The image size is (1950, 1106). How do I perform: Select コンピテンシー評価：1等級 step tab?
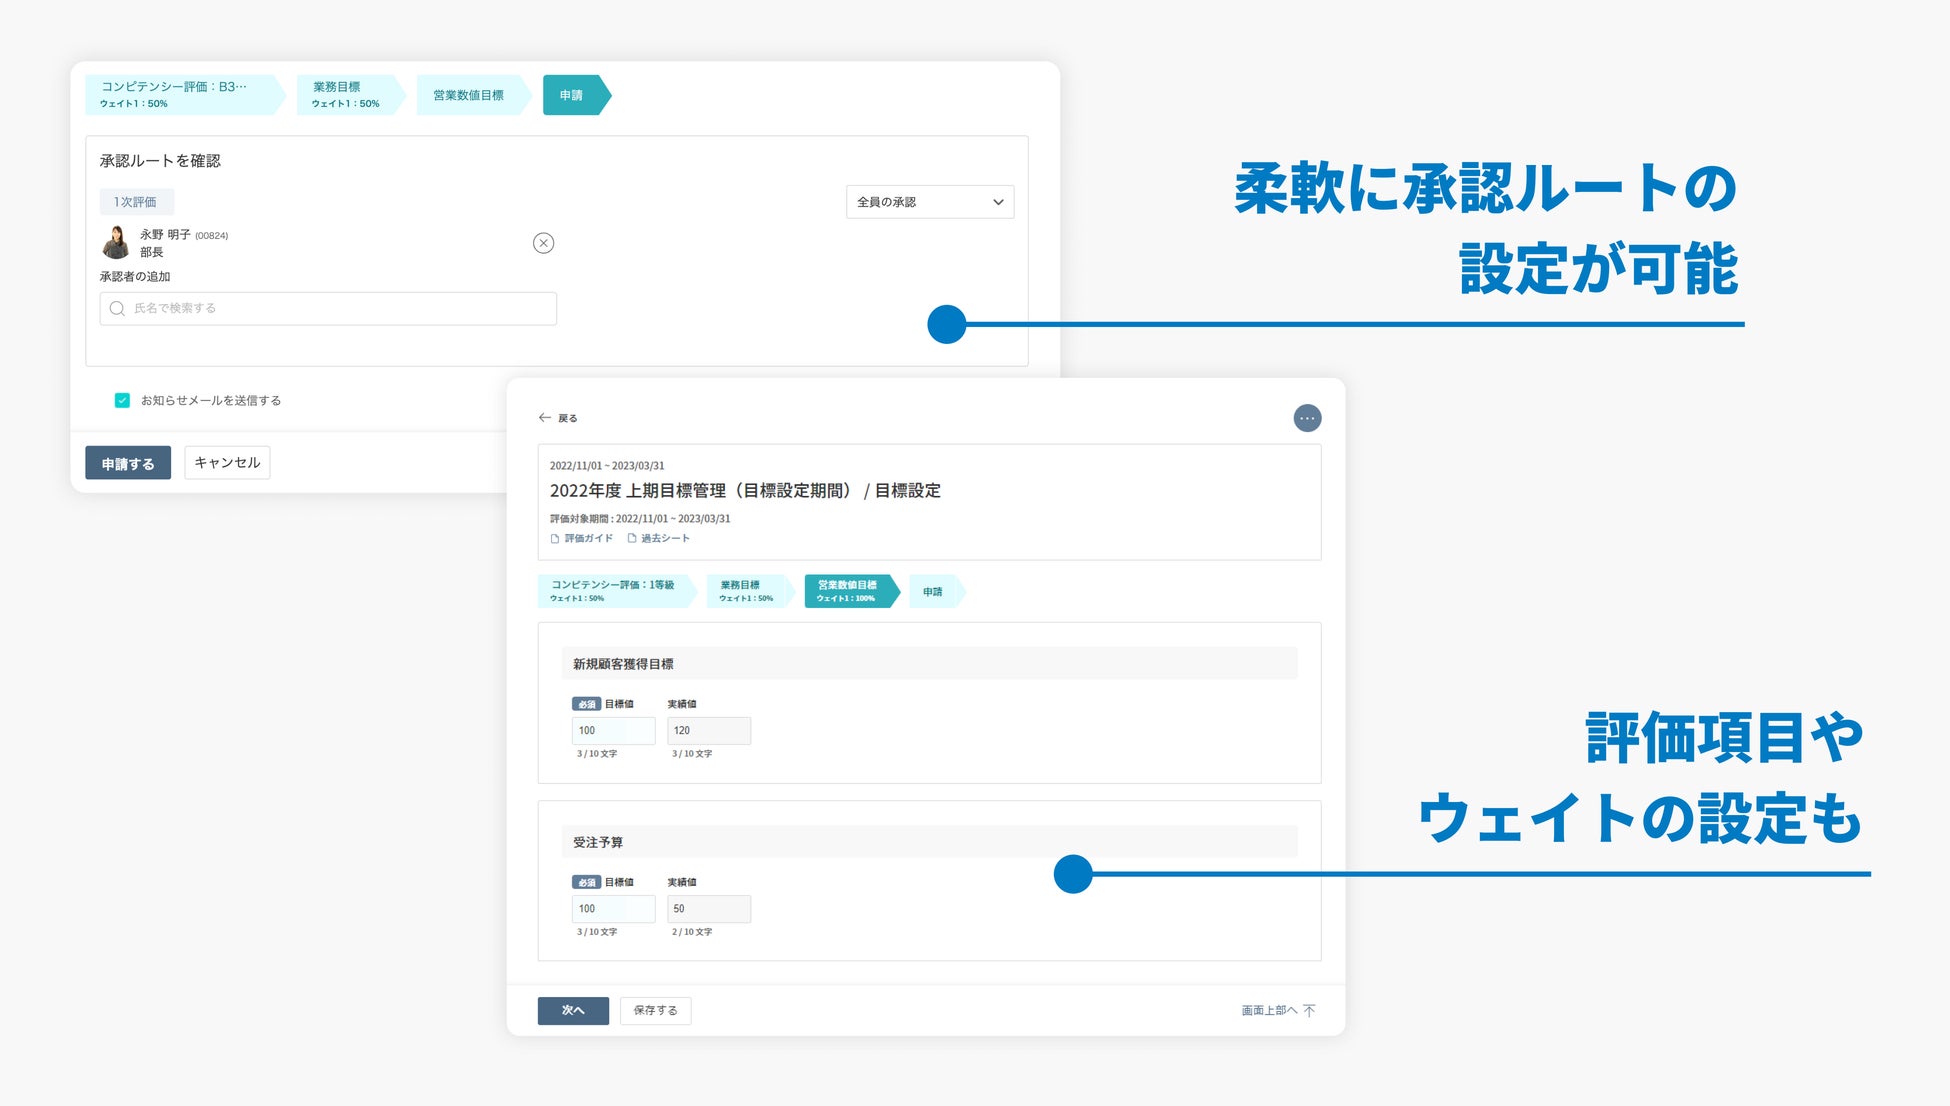(612, 591)
